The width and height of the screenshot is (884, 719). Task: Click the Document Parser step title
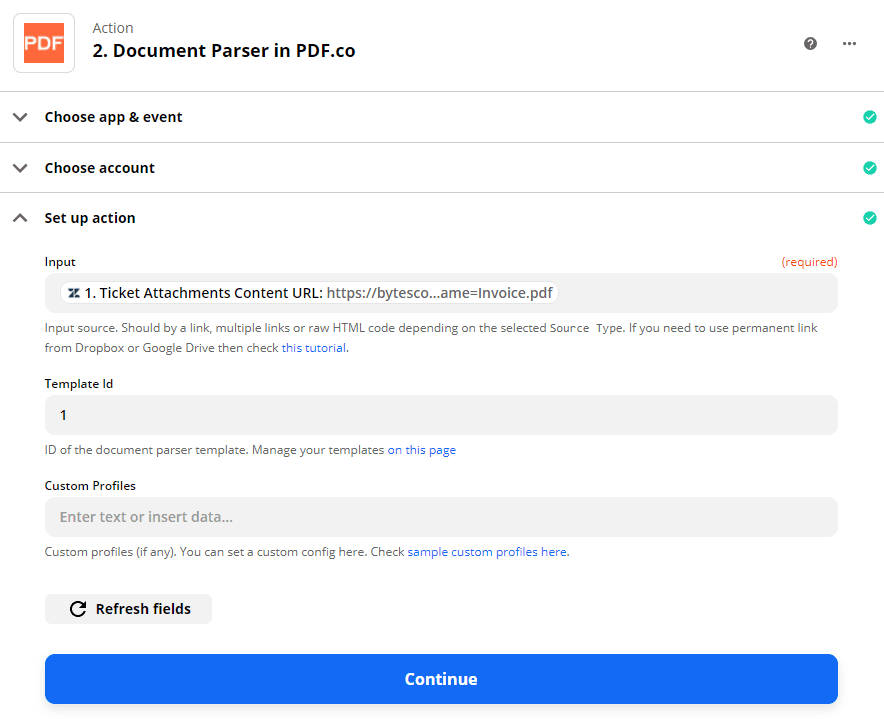224,50
